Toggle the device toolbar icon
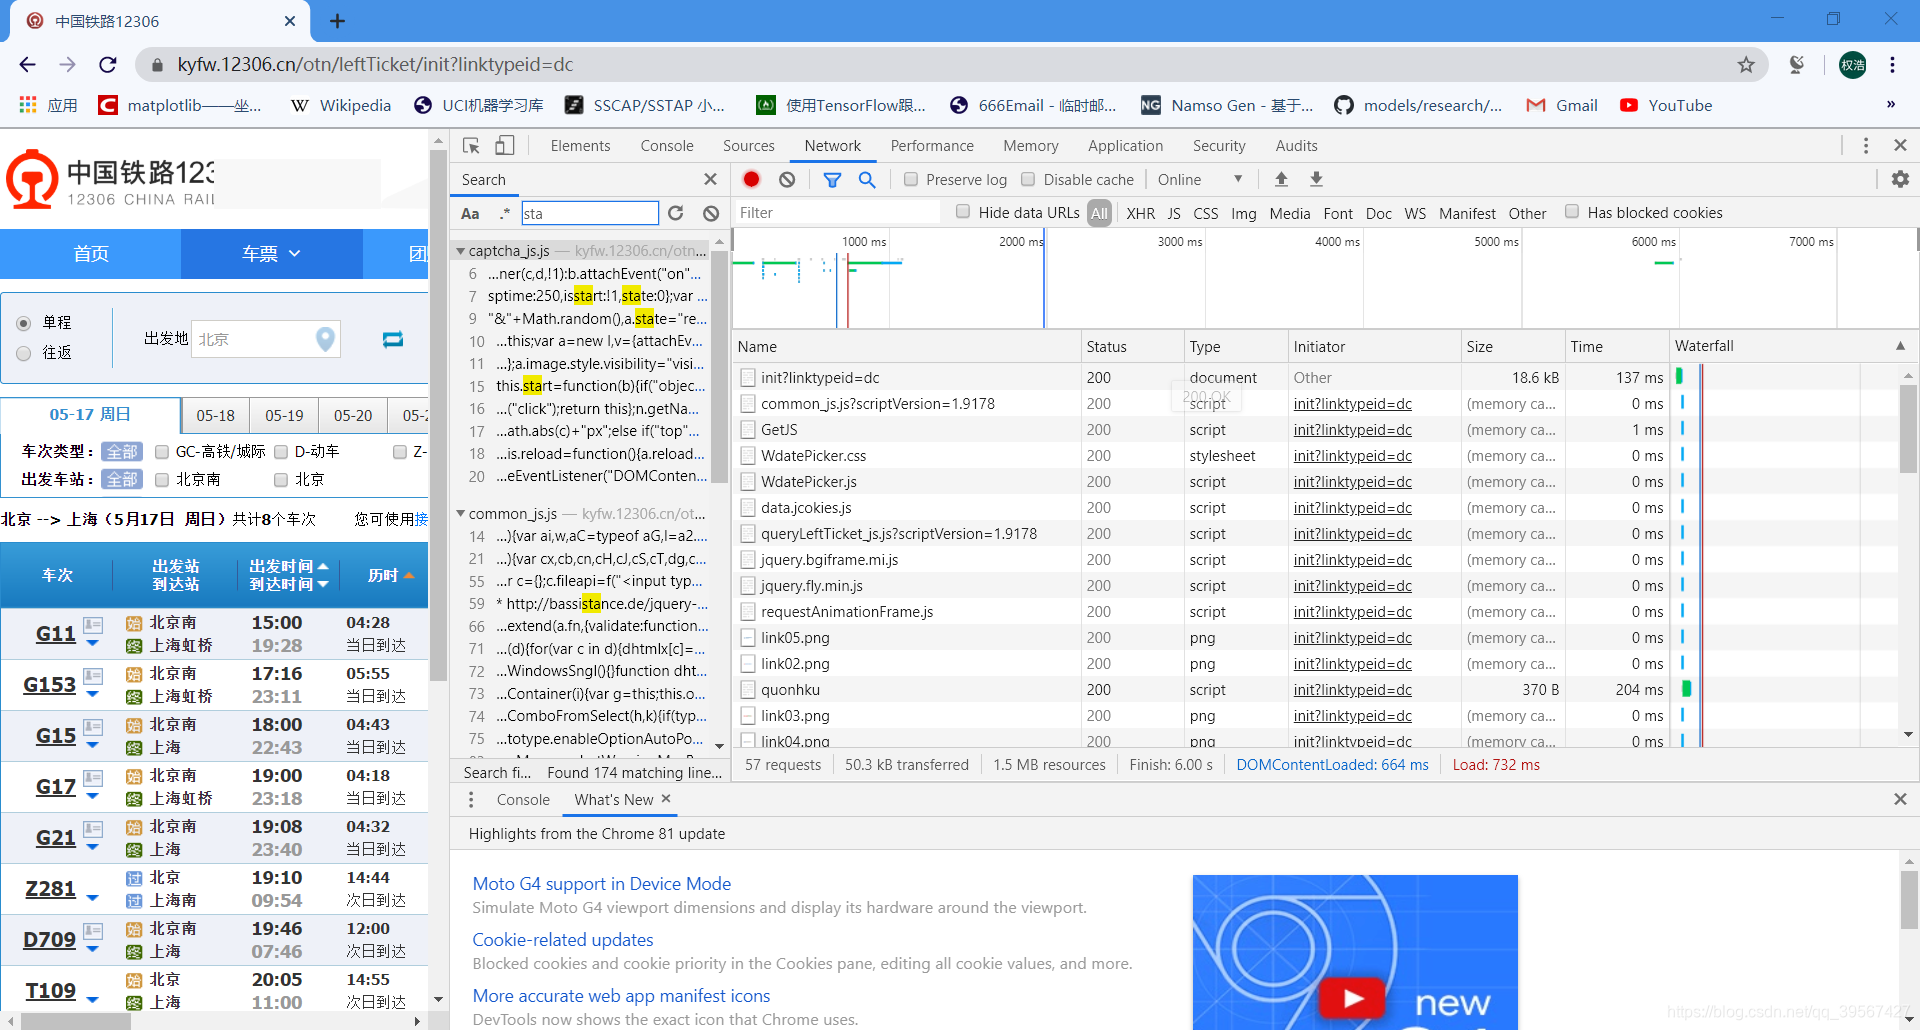Image resolution: width=1920 pixels, height=1030 pixels. pos(505,146)
